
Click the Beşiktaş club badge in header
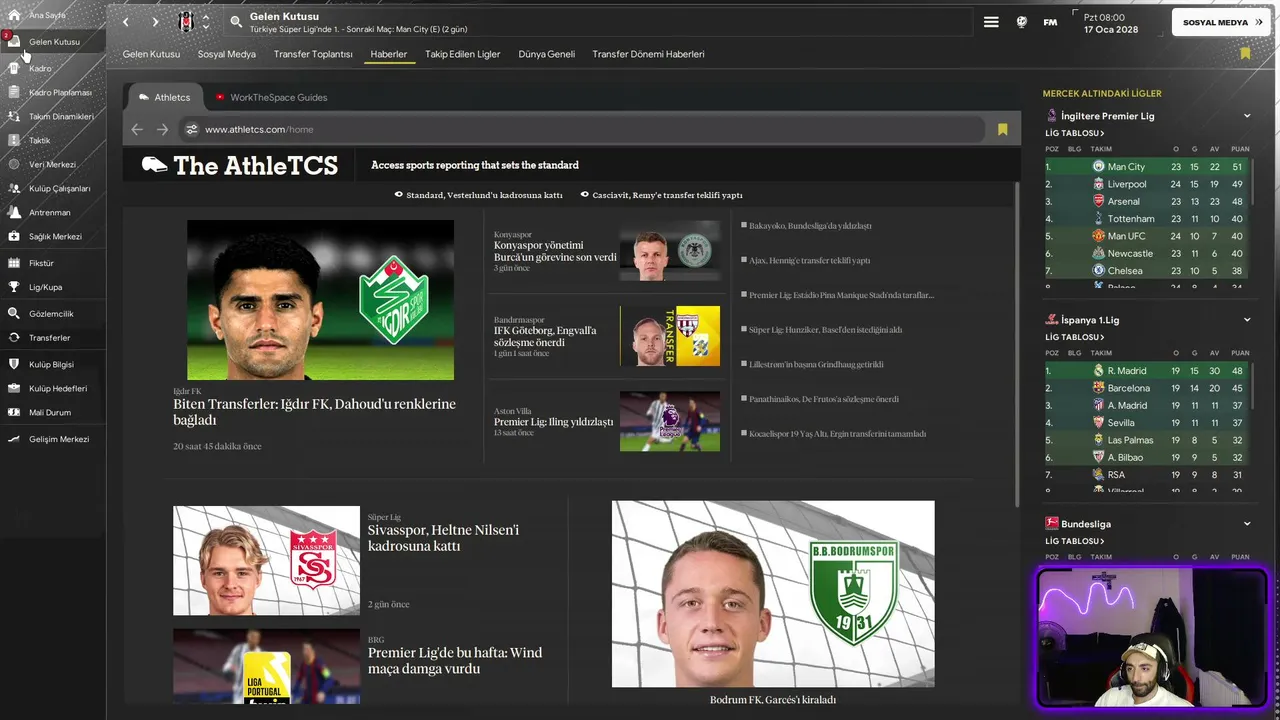[x=186, y=22]
